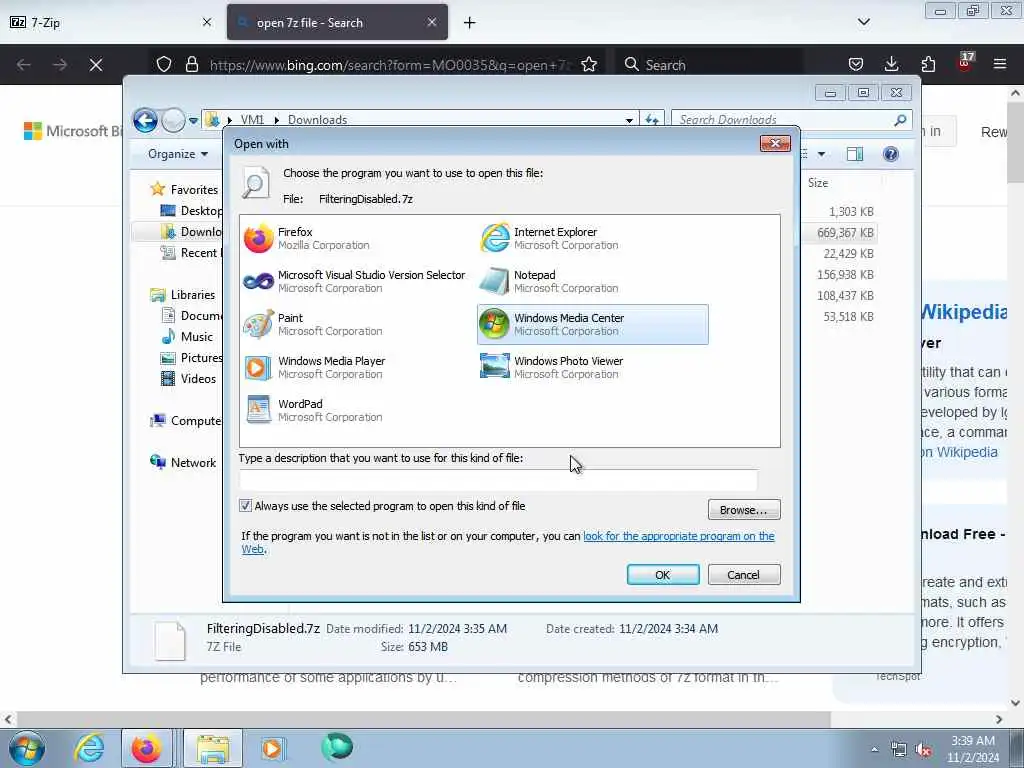This screenshot has width=1024, height=768.
Task: Open a new Firefox tab
Action: [x=470, y=23]
